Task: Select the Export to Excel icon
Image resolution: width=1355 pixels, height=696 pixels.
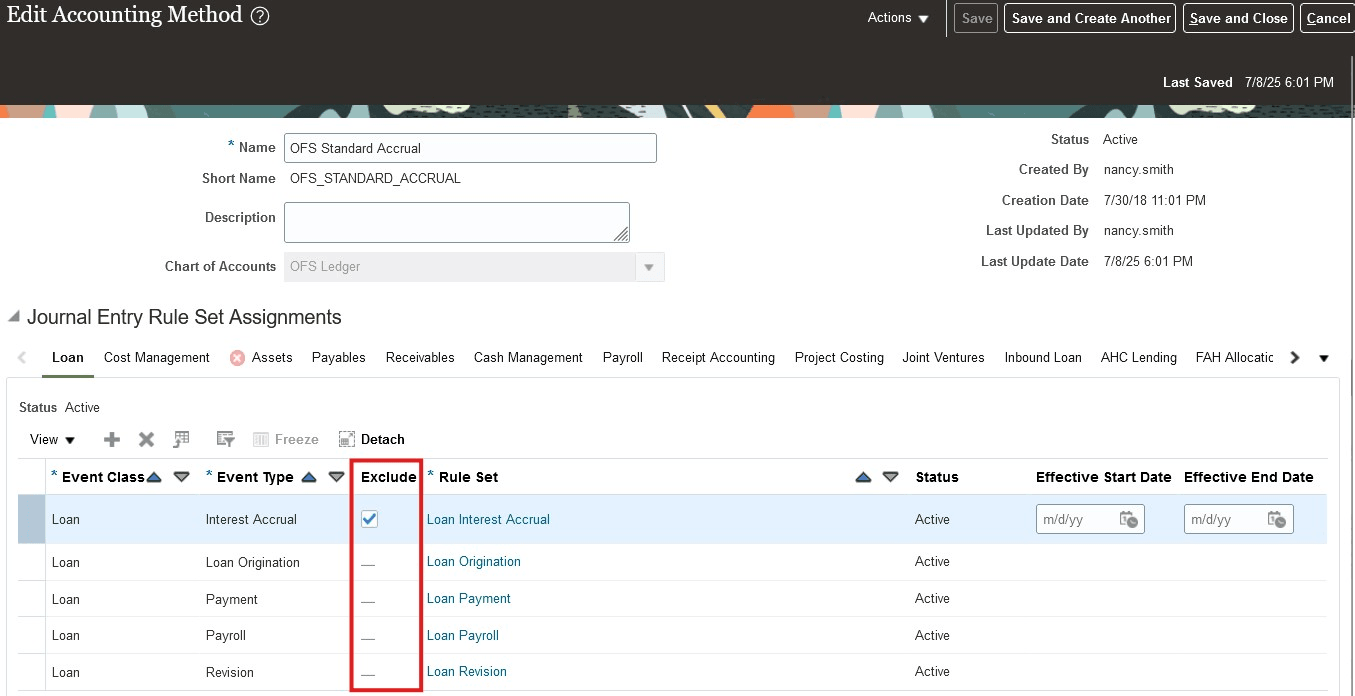Action: [x=182, y=438]
